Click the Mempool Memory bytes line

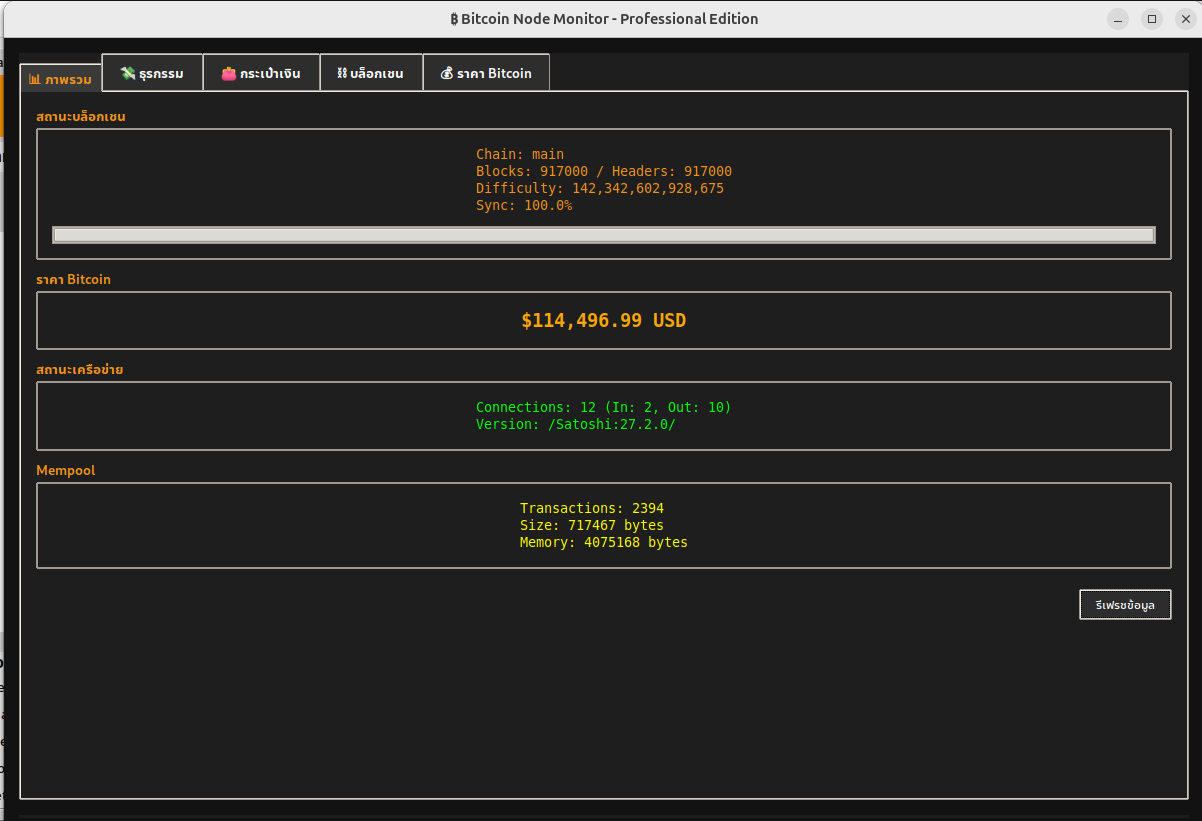pos(603,542)
